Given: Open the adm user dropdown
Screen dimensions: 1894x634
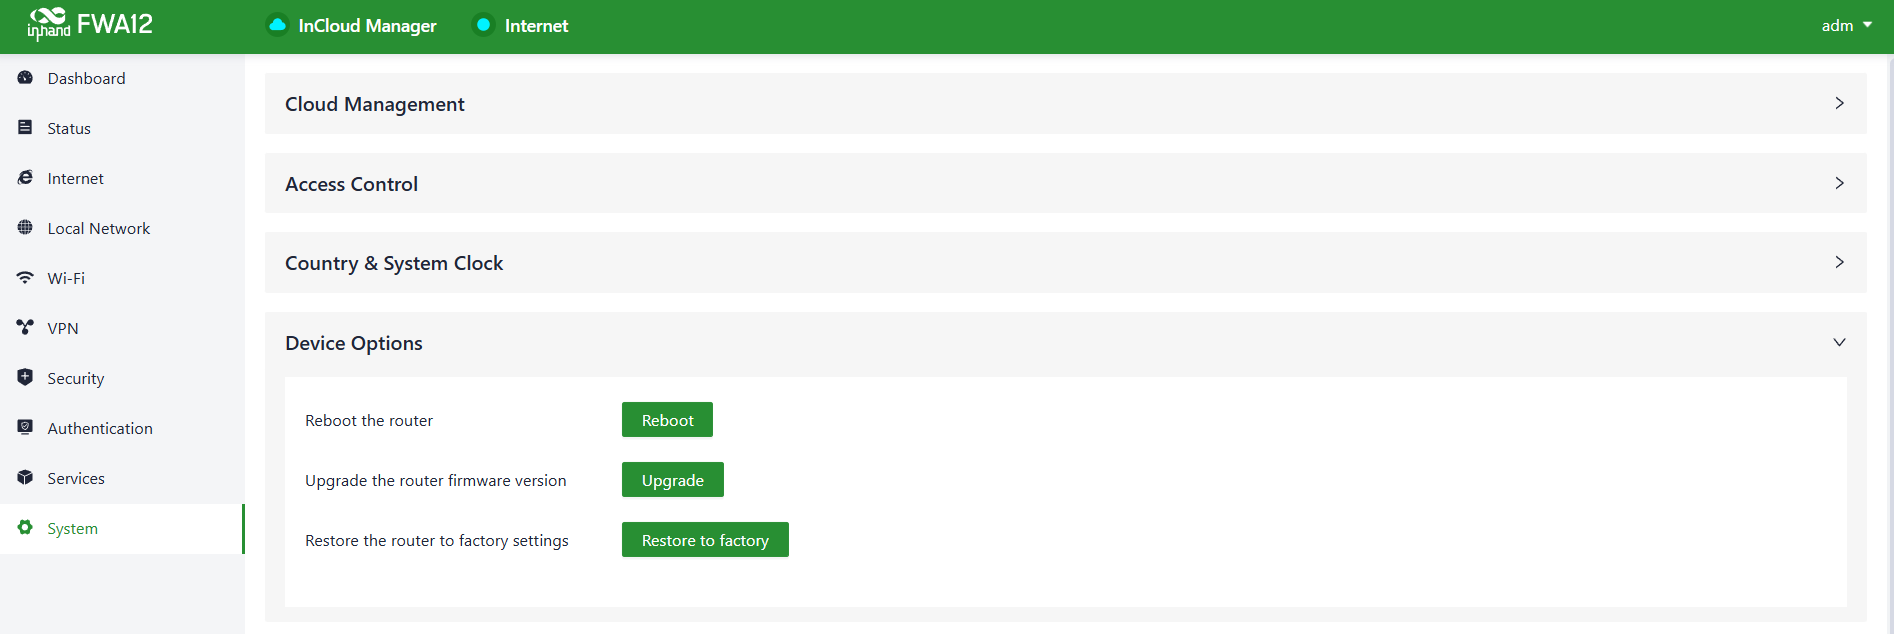Looking at the screenshot, I should pyautogui.click(x=1846, y=25).
